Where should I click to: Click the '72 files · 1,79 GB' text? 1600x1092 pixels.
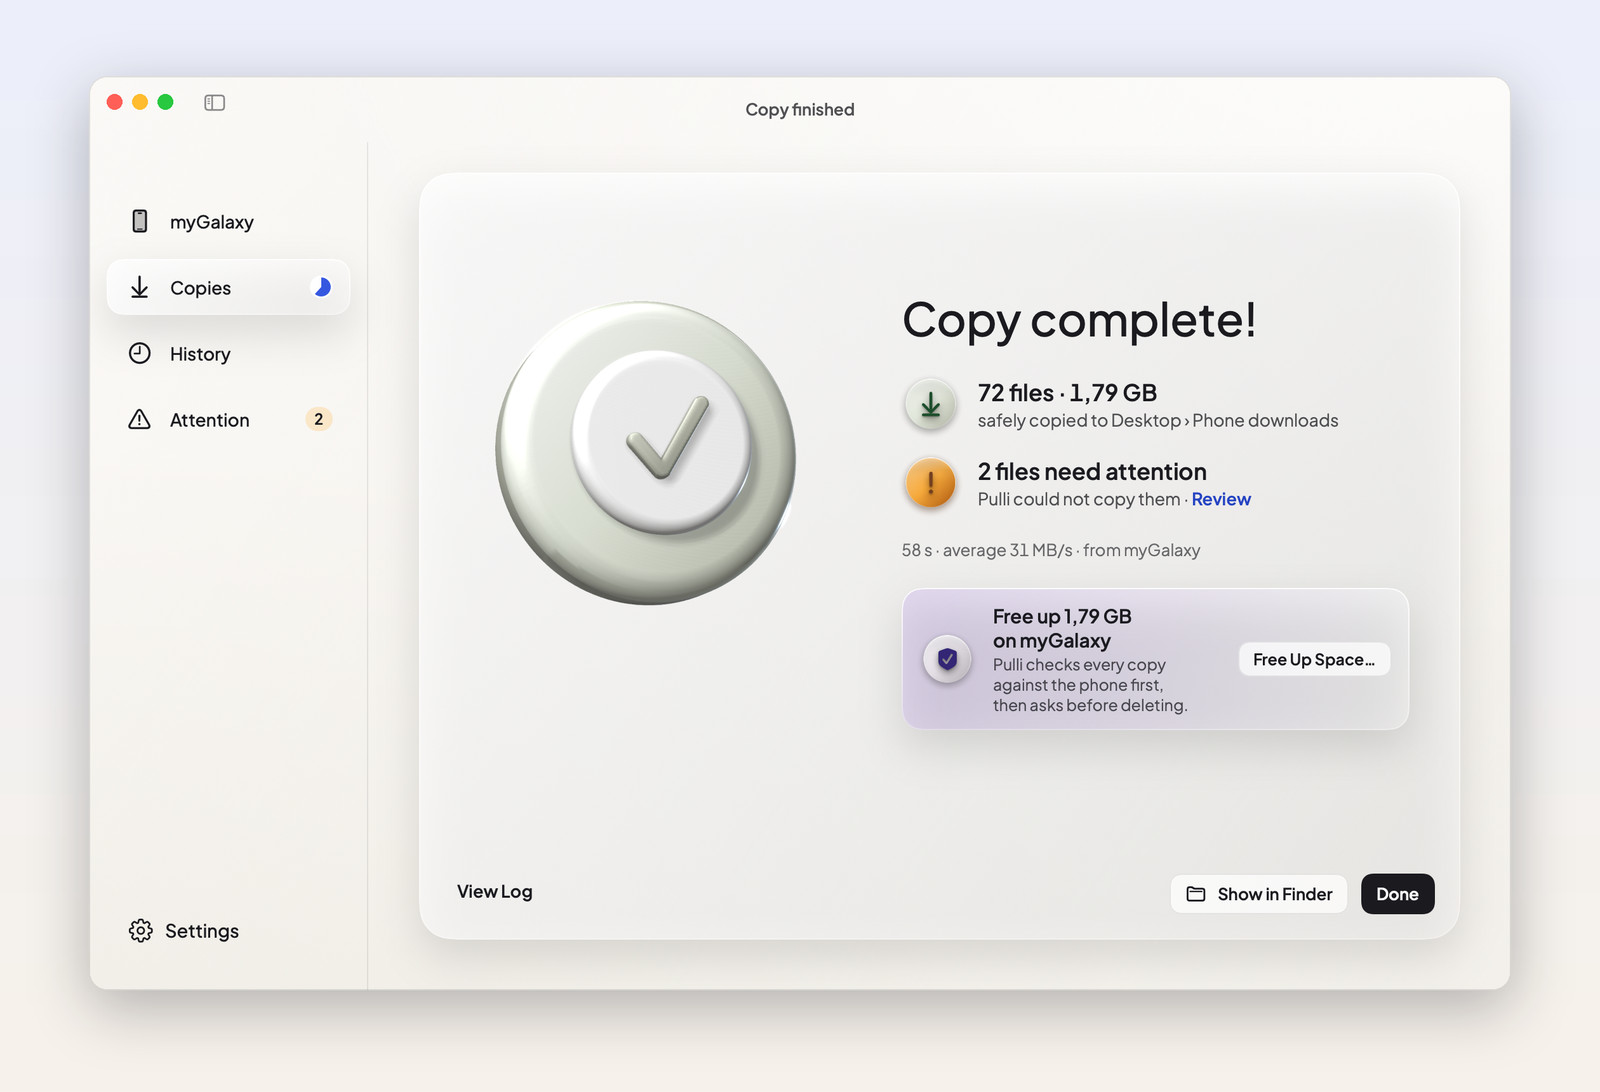point(1067,393)
